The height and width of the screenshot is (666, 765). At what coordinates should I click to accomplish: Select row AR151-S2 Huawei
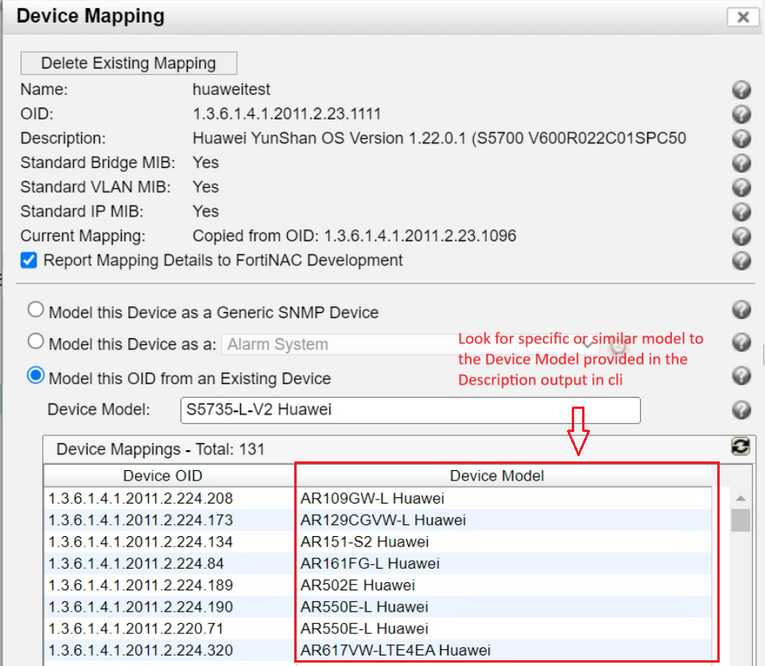[x=378, y=542]
